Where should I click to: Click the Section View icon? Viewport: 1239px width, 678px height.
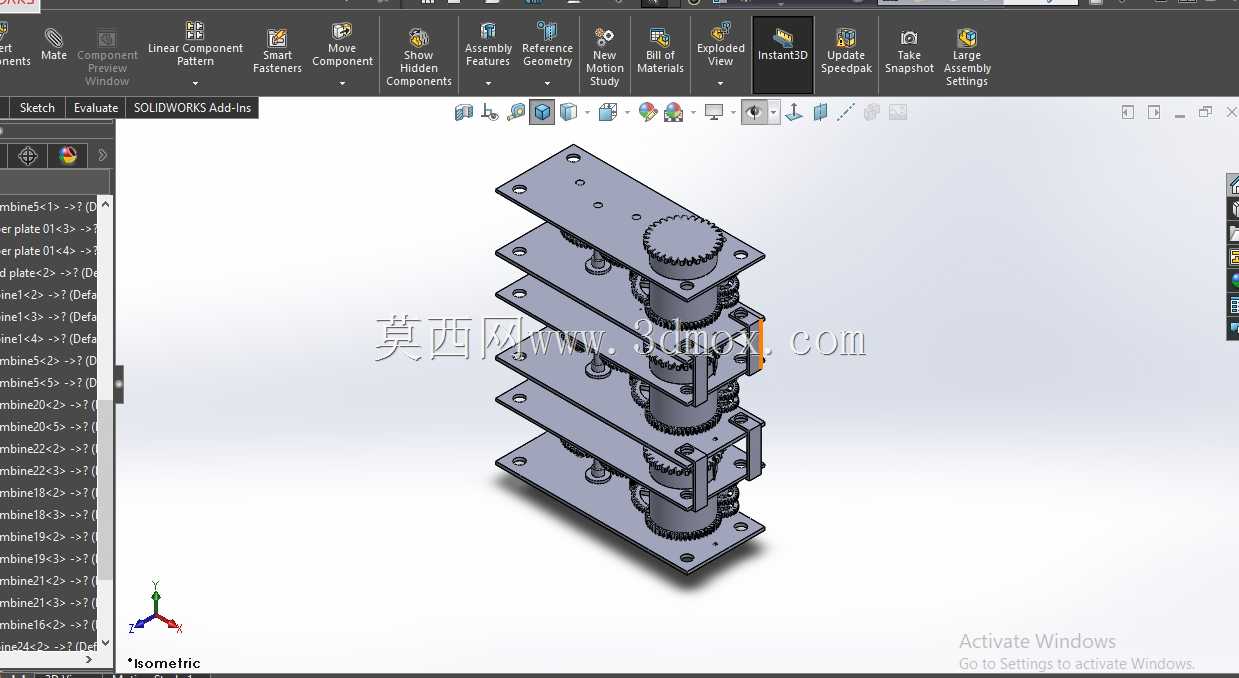point(464,112)
